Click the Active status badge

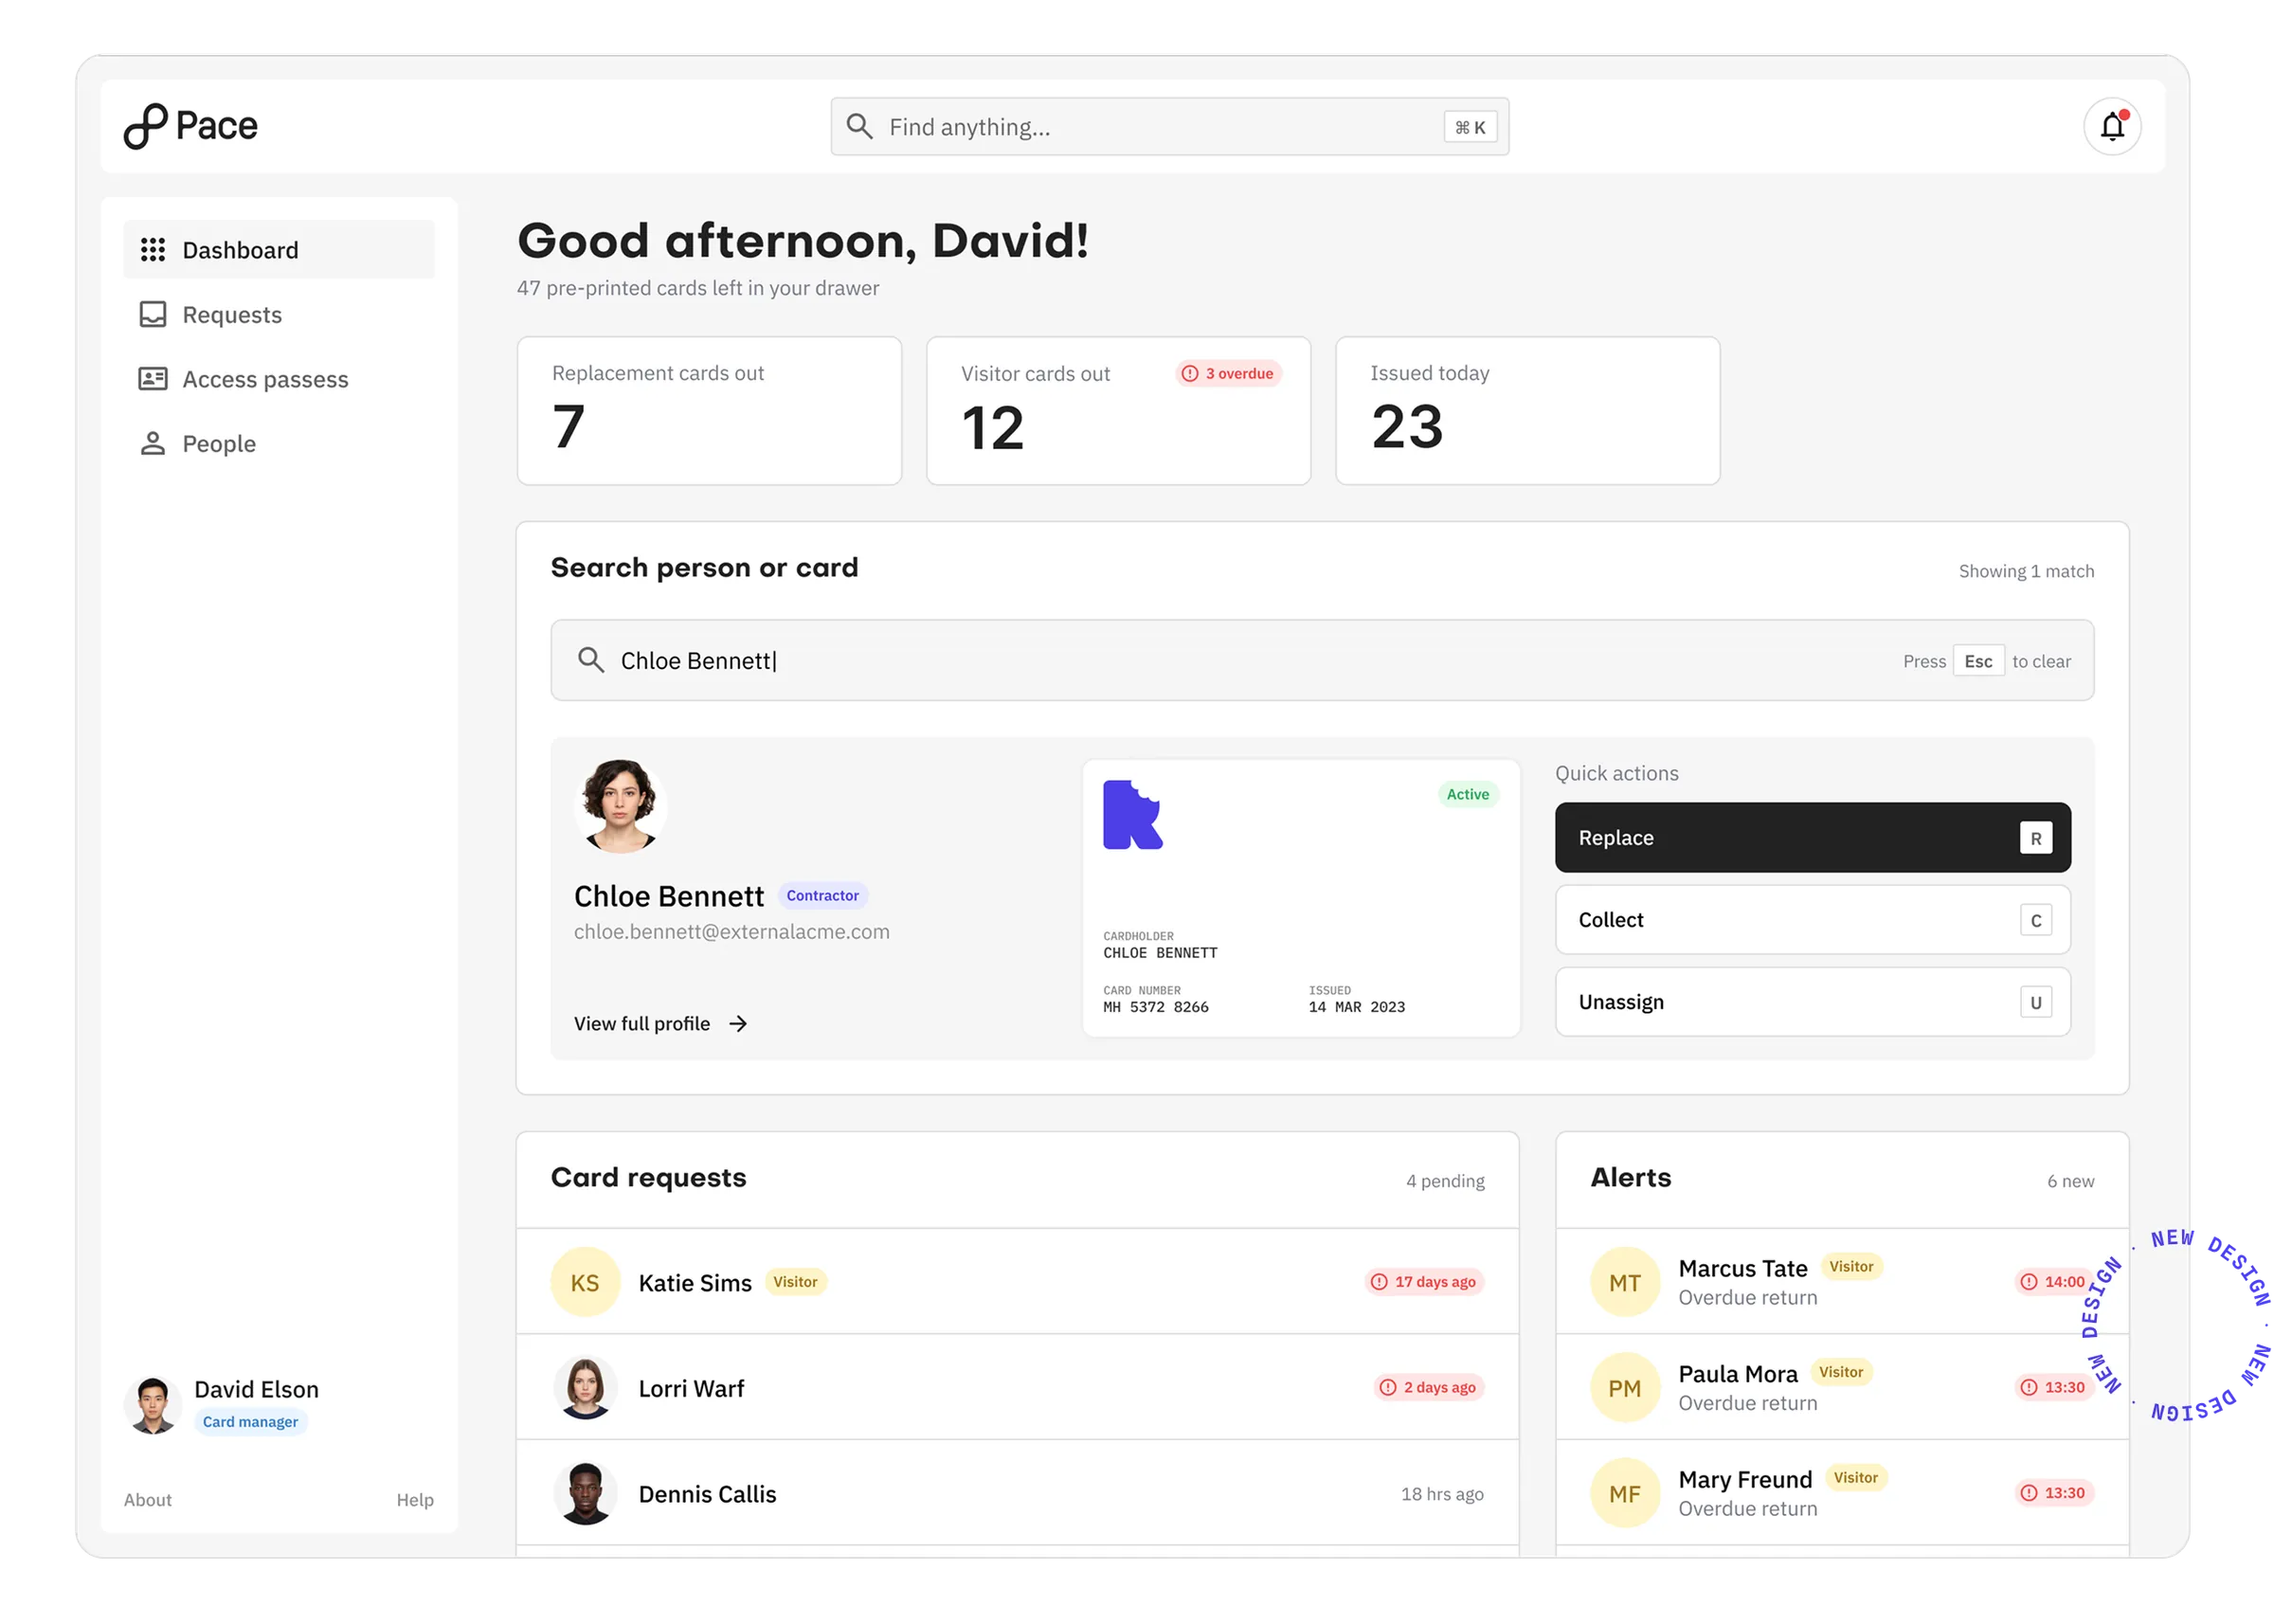pos(1467,794)
